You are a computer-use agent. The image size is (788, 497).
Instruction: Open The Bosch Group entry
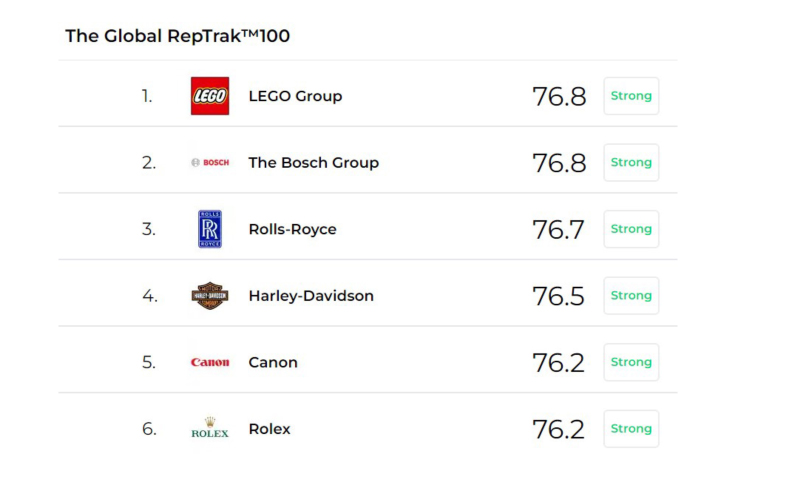coord(314,163)
